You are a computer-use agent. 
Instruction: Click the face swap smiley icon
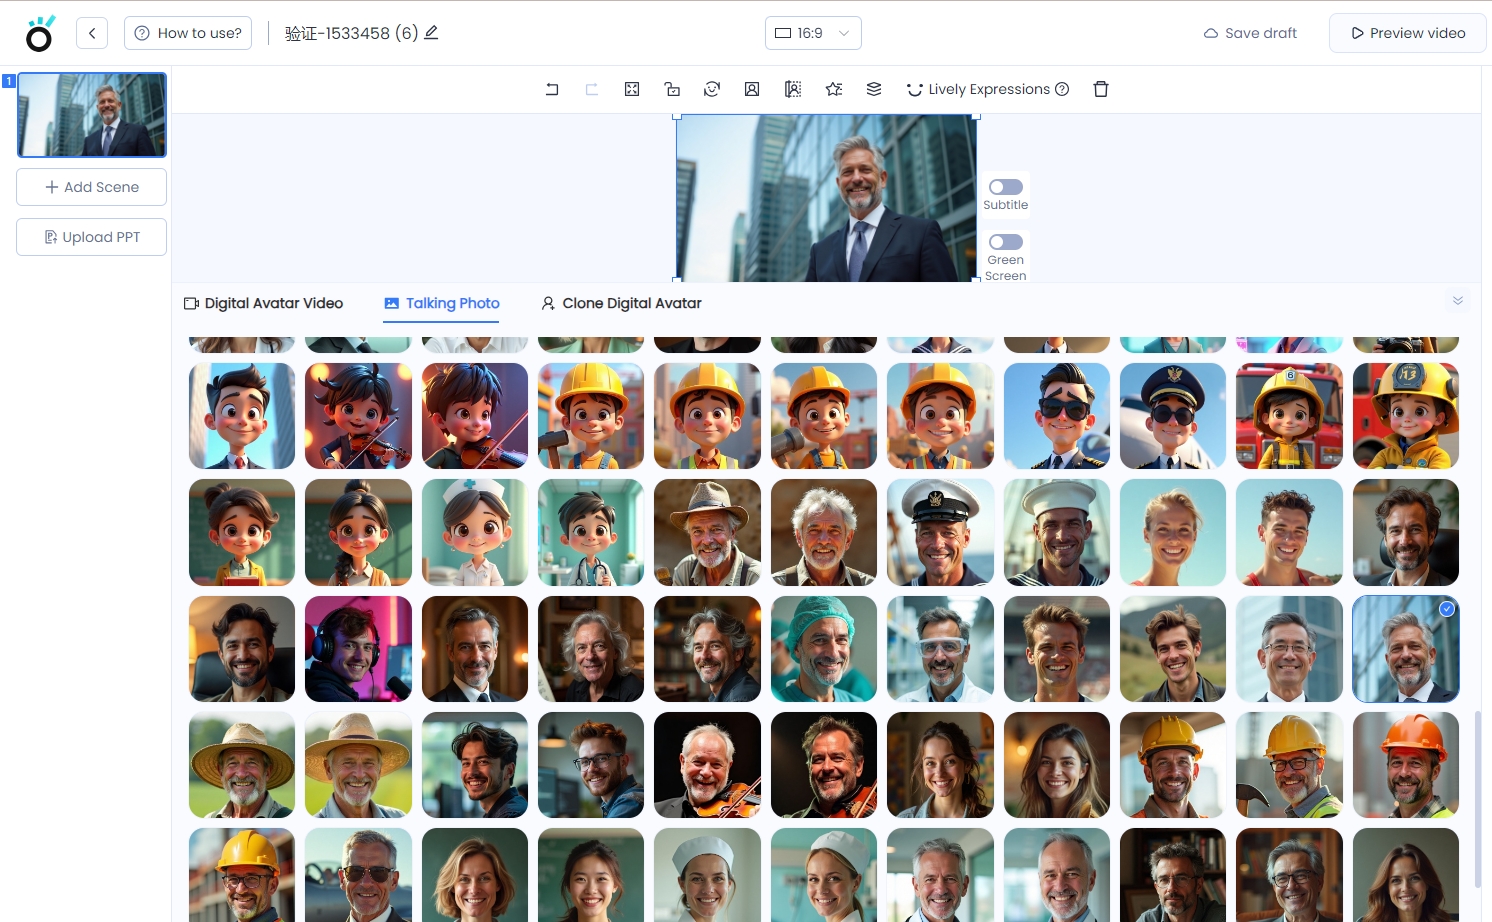tap(712, 89)
